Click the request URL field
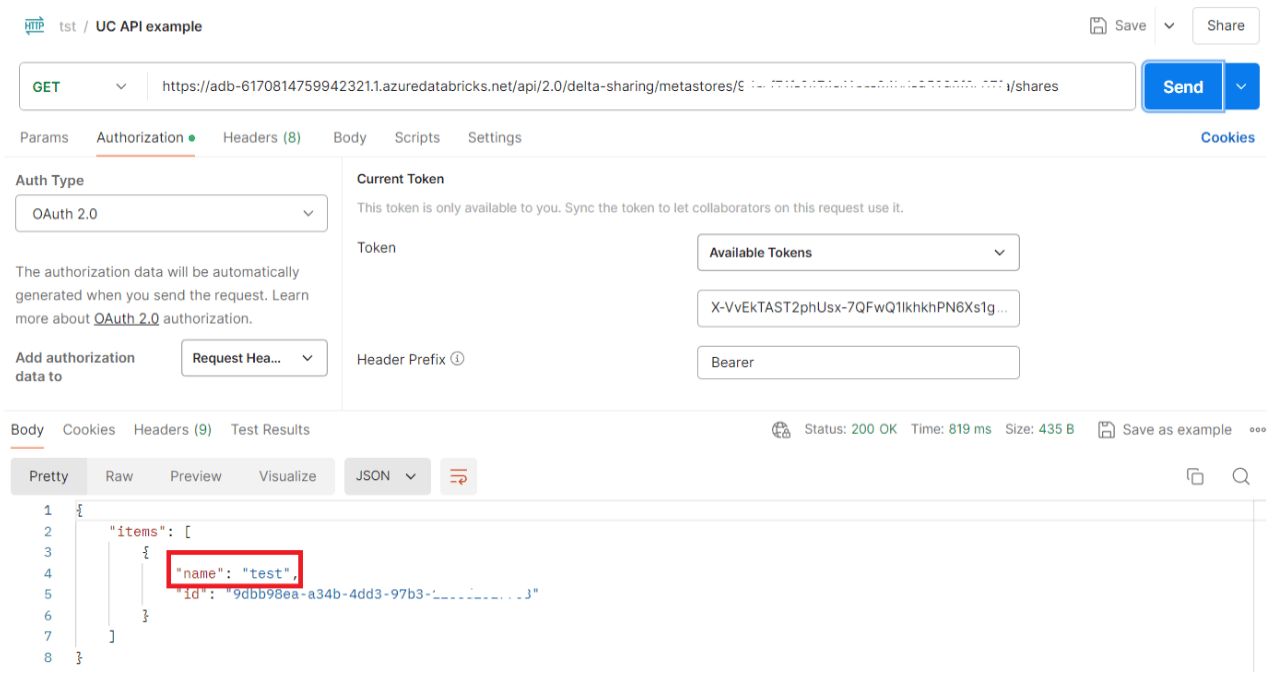Screen dimensions: 1288x699 coord(640,87)
